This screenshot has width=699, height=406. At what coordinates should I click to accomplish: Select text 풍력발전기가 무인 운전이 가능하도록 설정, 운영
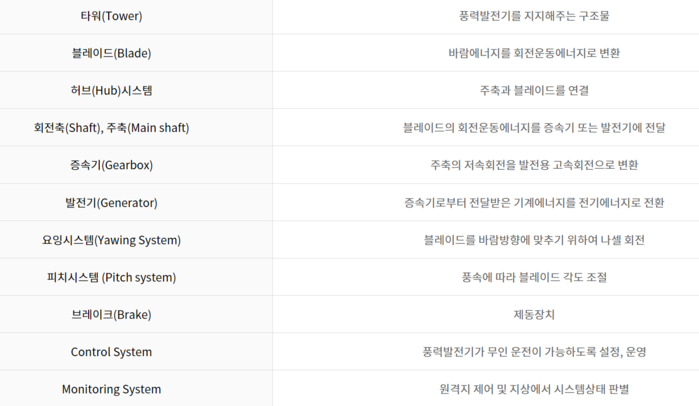pos(534,352)
